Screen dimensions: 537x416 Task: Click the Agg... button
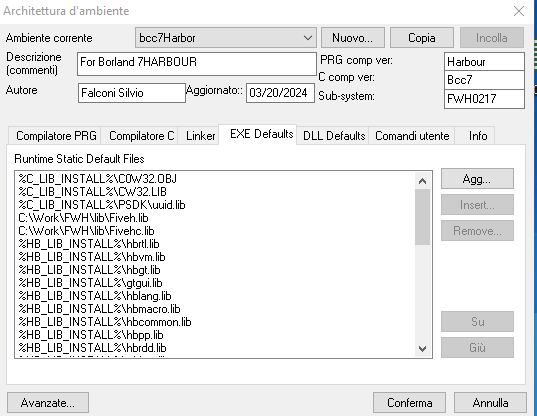point(477,178)
